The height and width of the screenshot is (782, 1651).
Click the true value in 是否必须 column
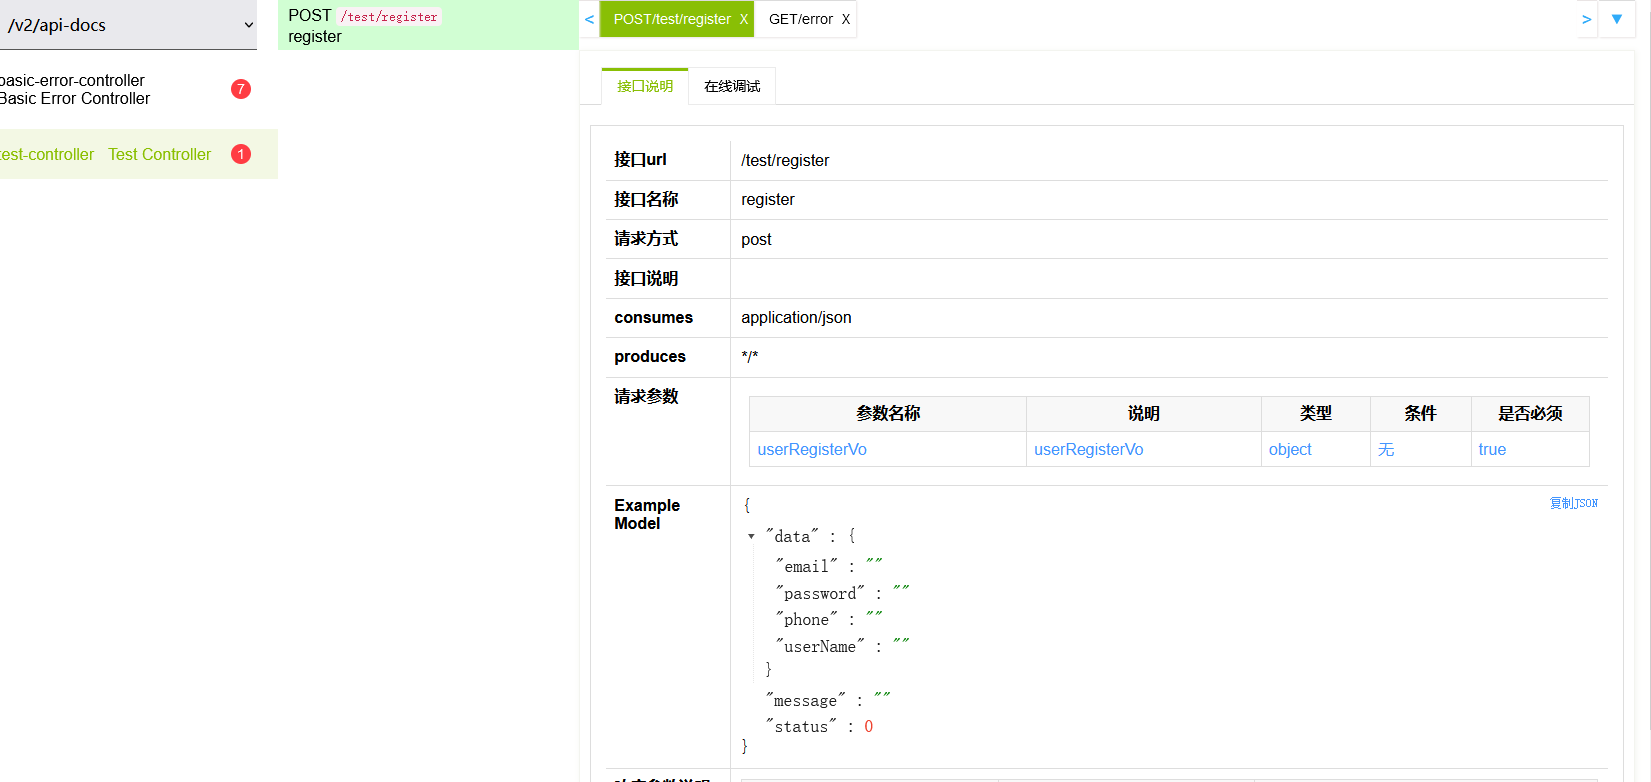[x=1492, y=449]
